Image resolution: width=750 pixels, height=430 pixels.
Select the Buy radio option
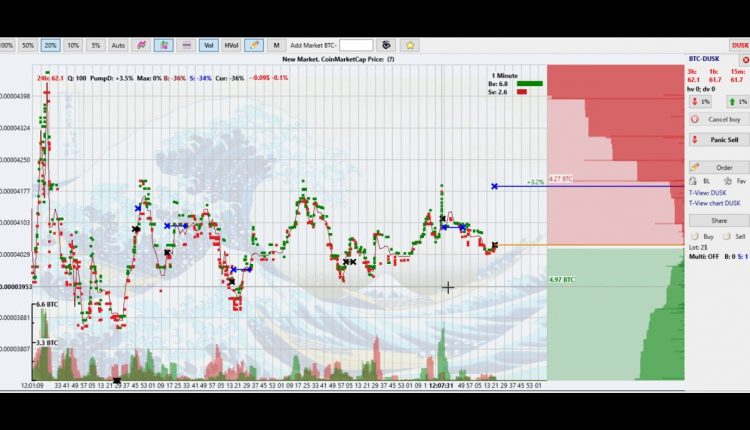(x=695, y=236)
